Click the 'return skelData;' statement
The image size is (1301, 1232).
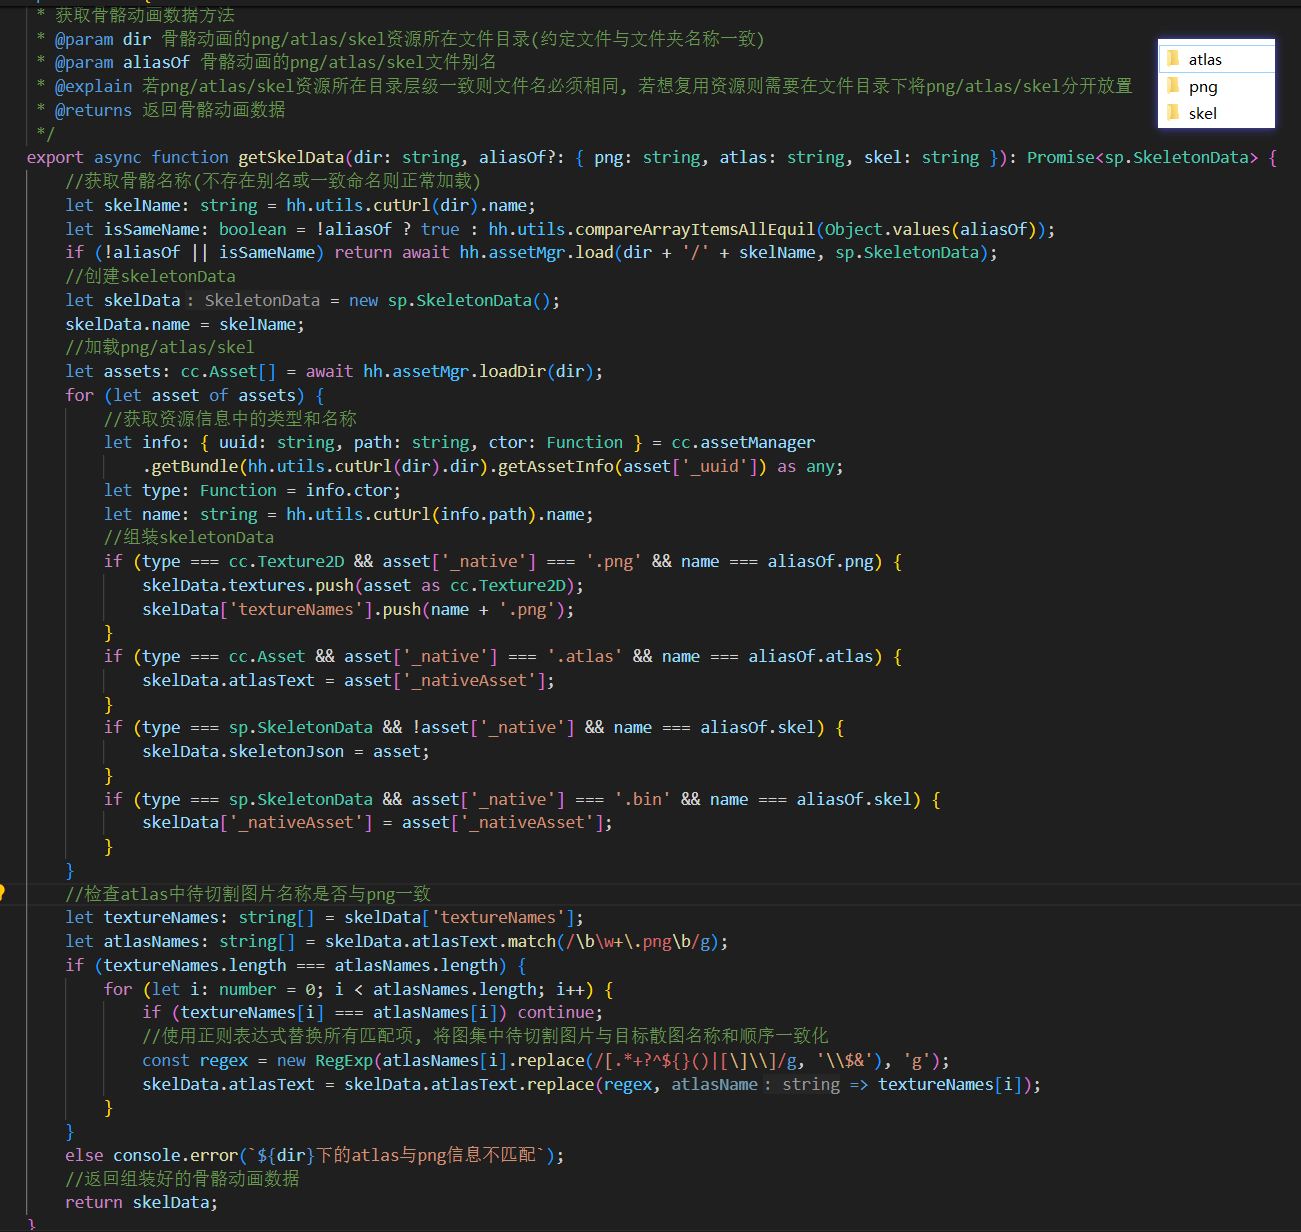click(141, 1202)
